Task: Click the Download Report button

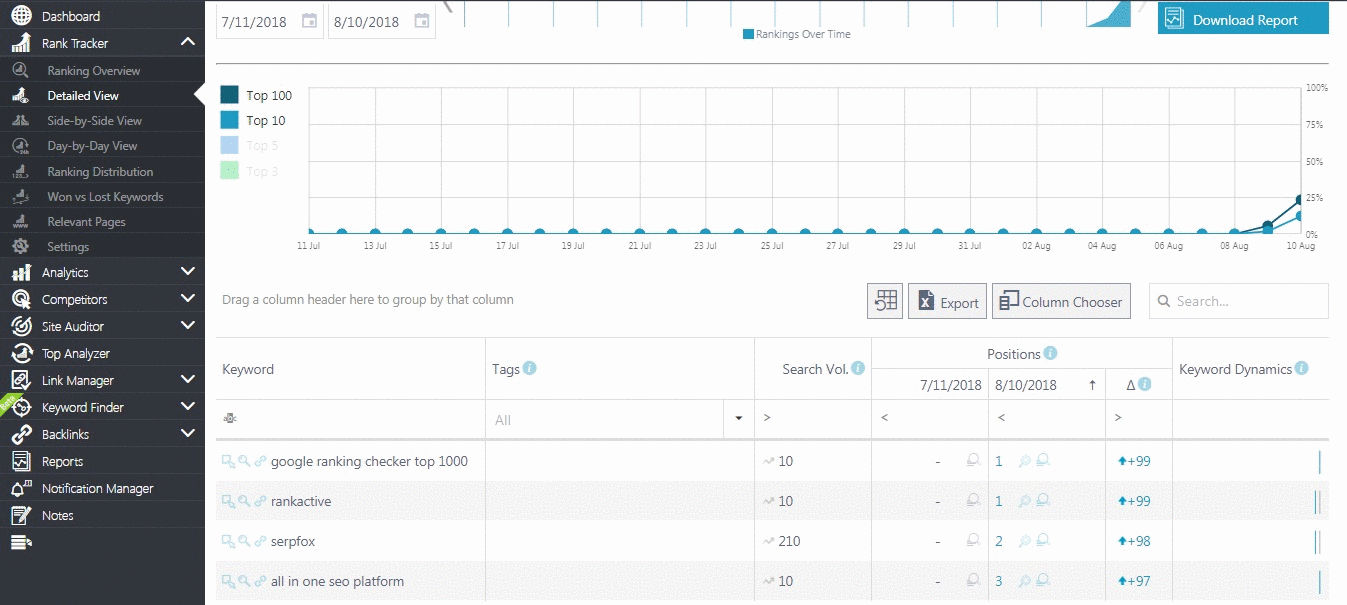Action: [x=1243, y=19]
